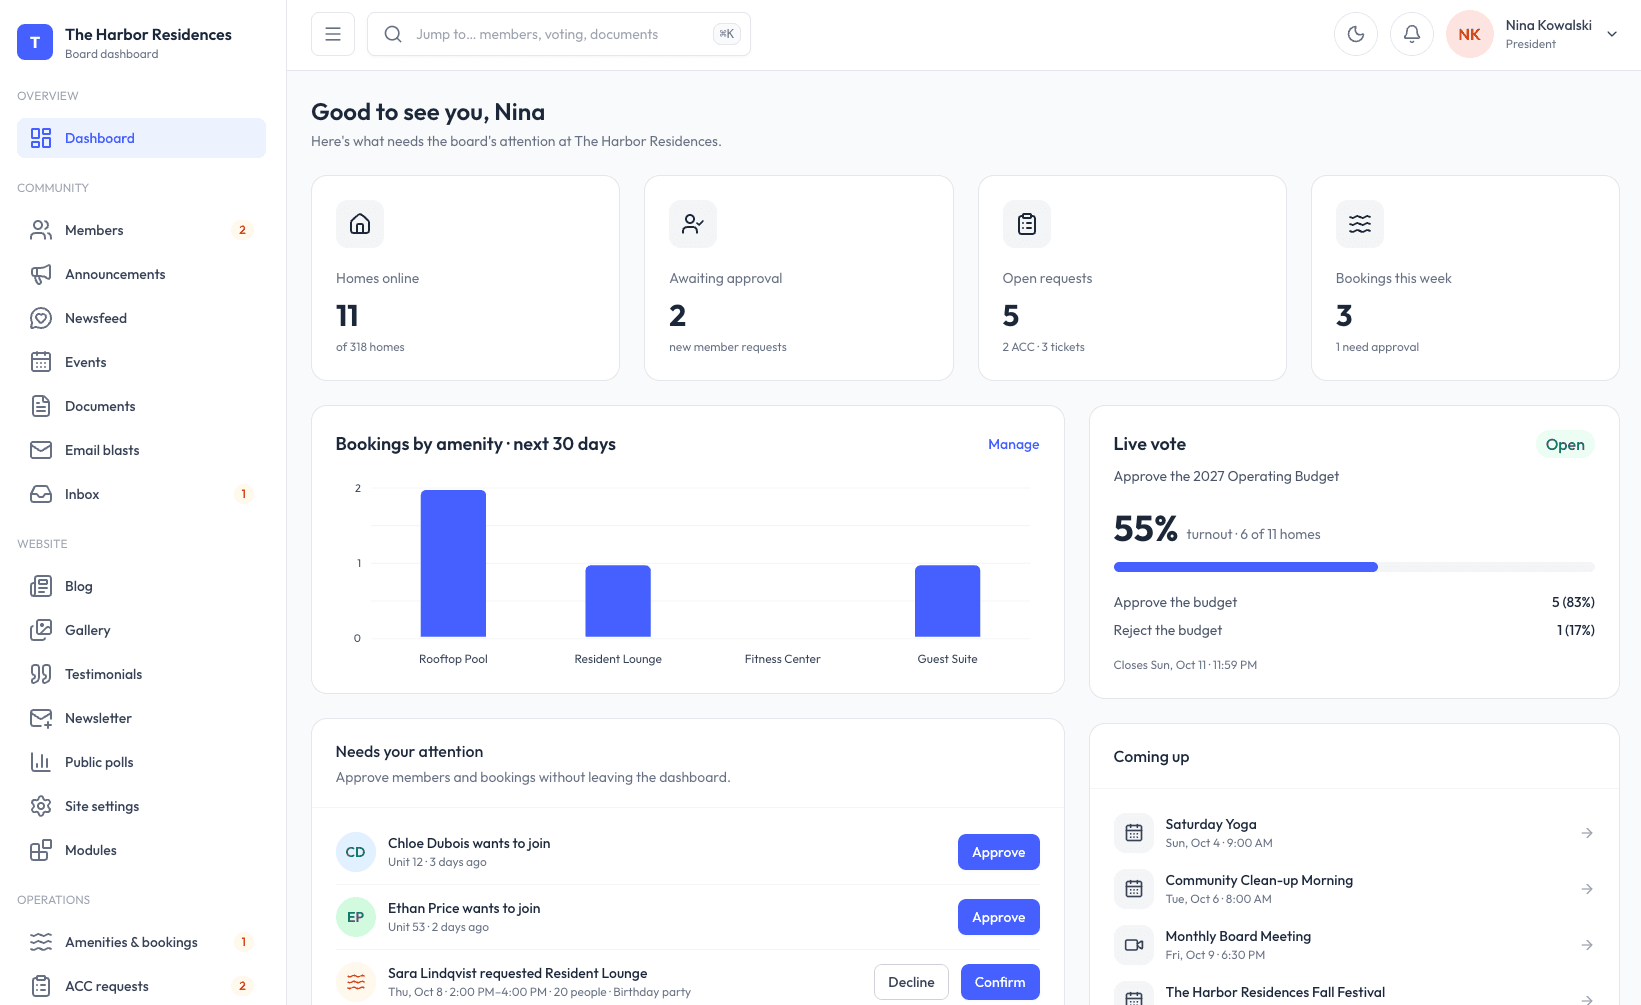This screenshot has width=1641, height=1005.
Task: Open Events calendar icon in sidebar
Action: pyautogui.click(x=41, y=362)
